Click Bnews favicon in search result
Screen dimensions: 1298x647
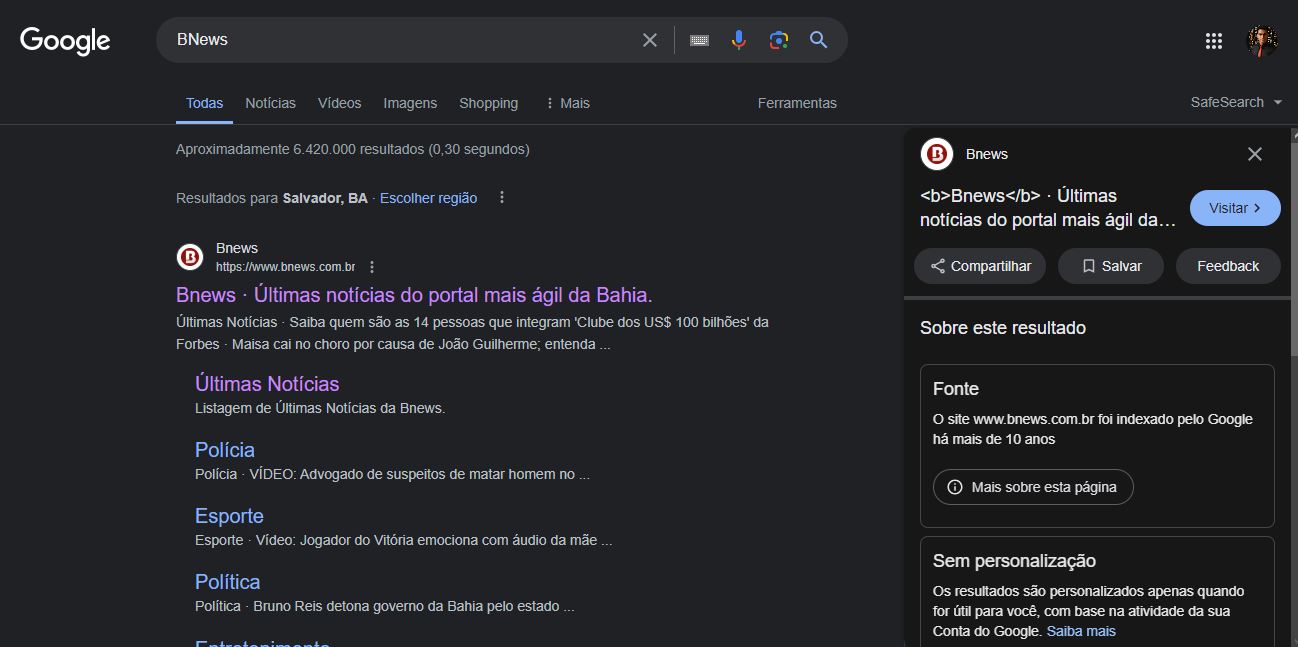coord(190,257)
